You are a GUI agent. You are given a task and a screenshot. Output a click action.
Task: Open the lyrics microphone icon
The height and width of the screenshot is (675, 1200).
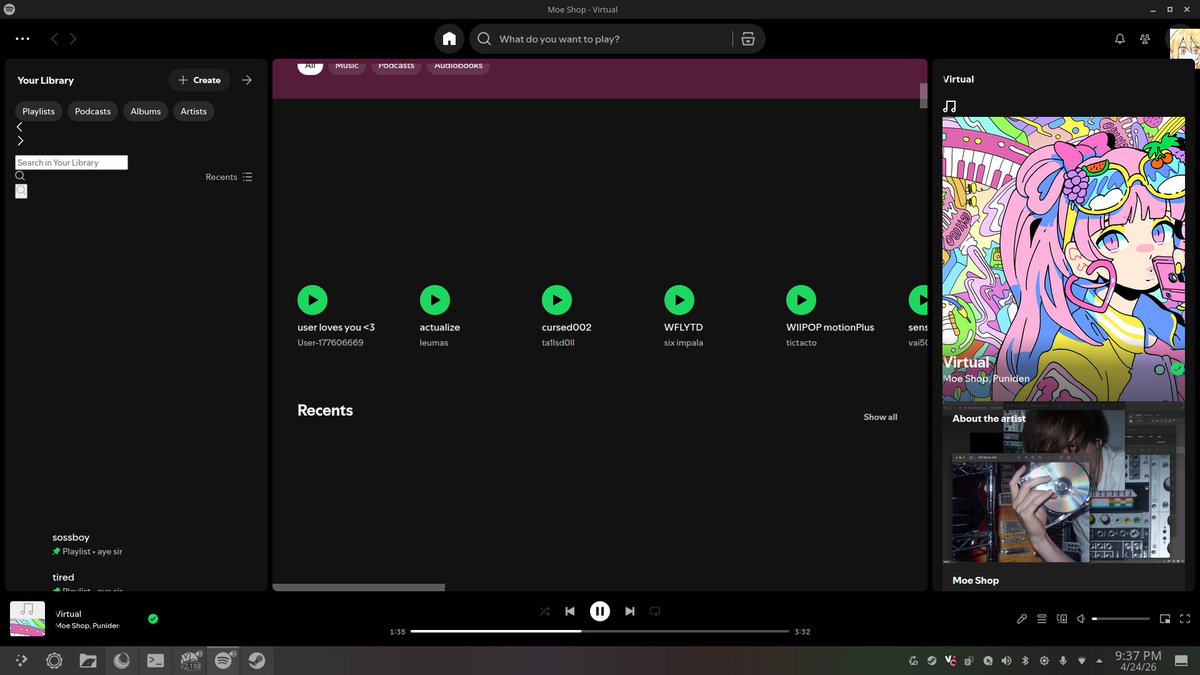pyautogui.click(x=1022, y=619)
